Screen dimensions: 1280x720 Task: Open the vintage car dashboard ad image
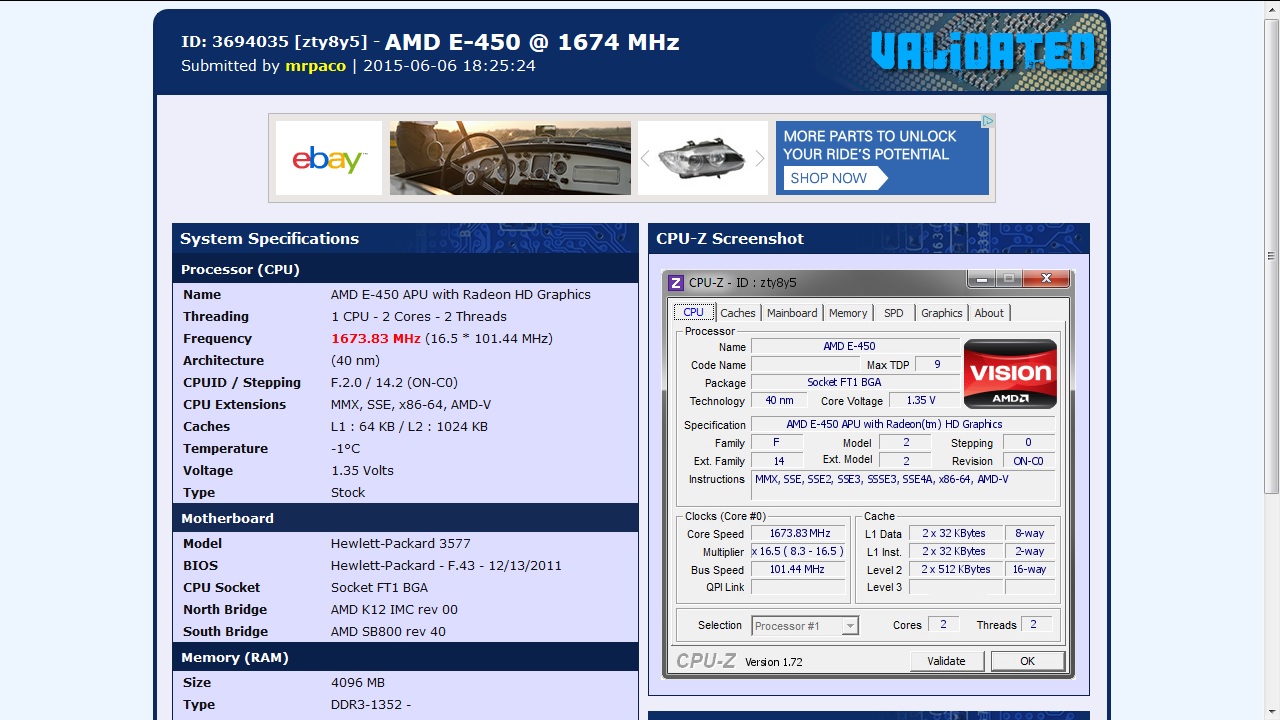coord(510,158)
